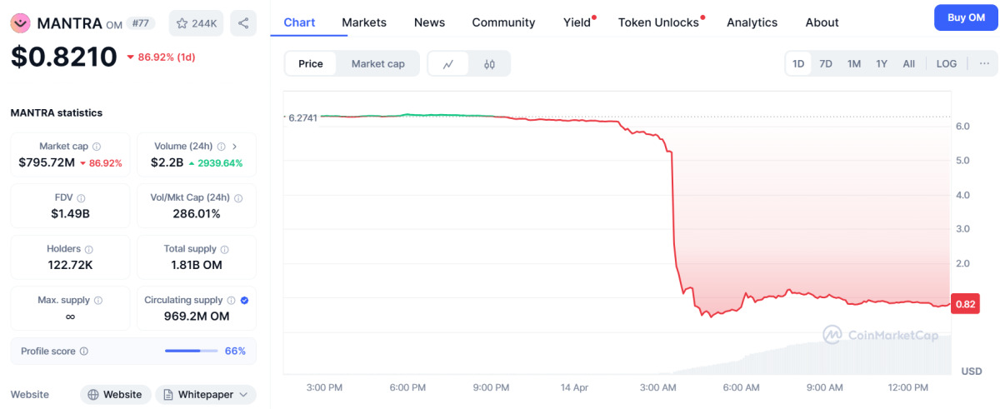This screenshot has width=1000, height=409.
Task: Click the 122.72K holders value
Action: pyautogui.click(x=70, y=265)
